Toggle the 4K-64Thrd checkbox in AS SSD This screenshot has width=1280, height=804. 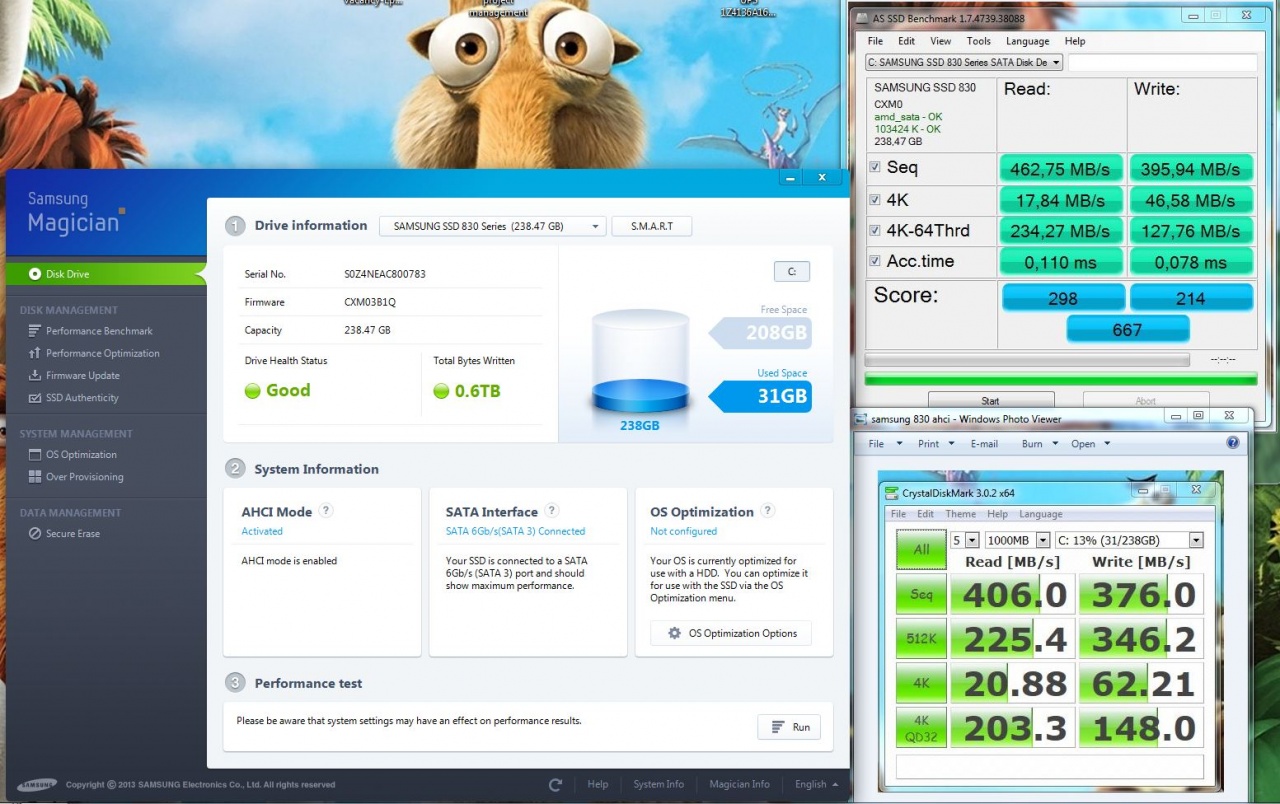(x=875, y=231)
